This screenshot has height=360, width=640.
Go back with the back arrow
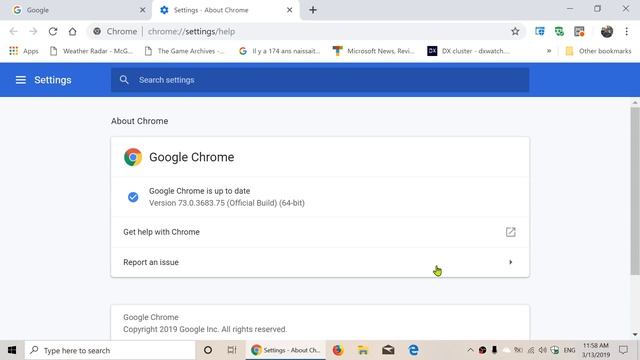pos(13,31)
